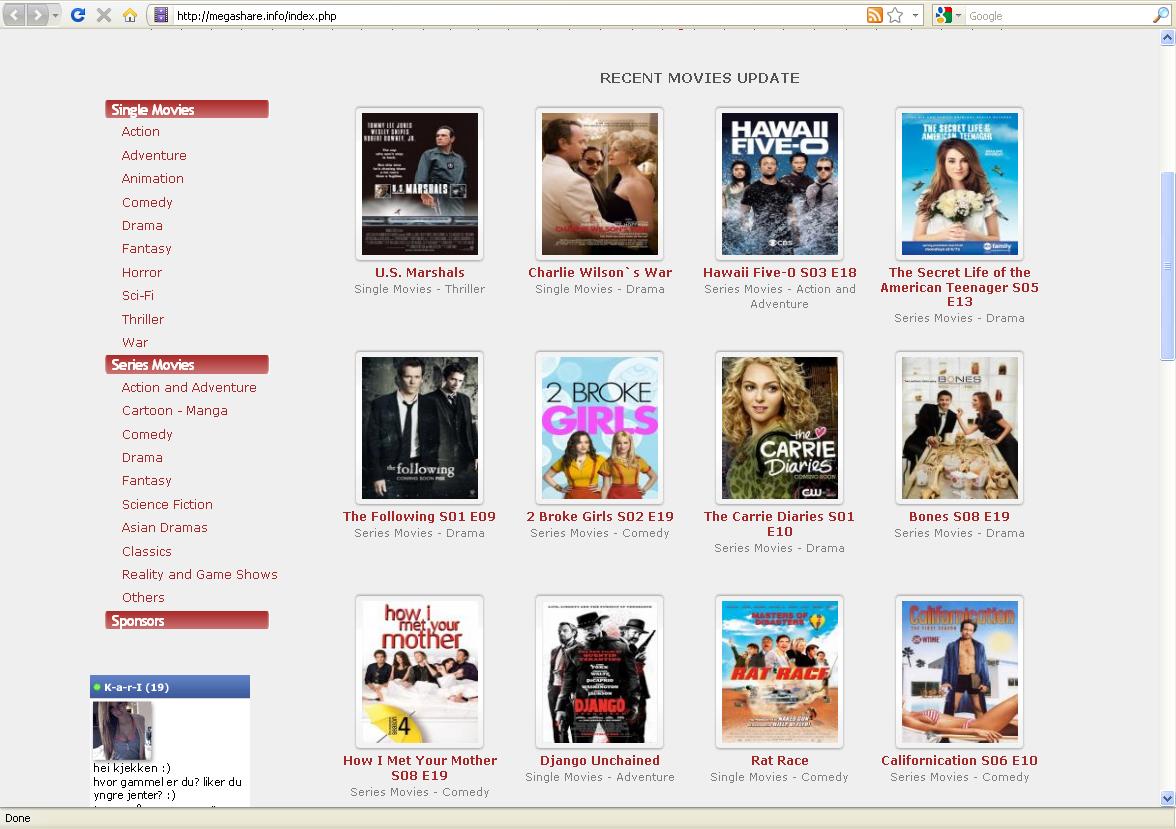The image size is (1176, 829).
Task: Open the Single Movies category header
Action: pyautogui.click(x=187, y=110)
